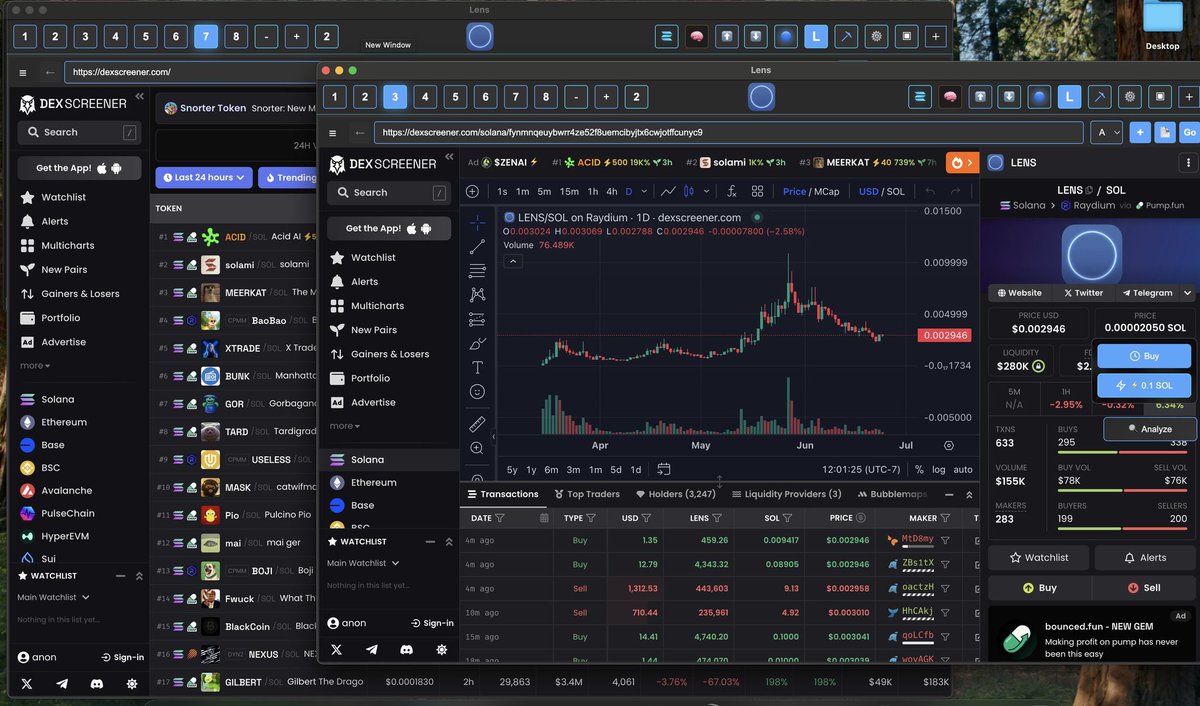
Task: Open the chart layout grid selector
Action: [757, 191]
